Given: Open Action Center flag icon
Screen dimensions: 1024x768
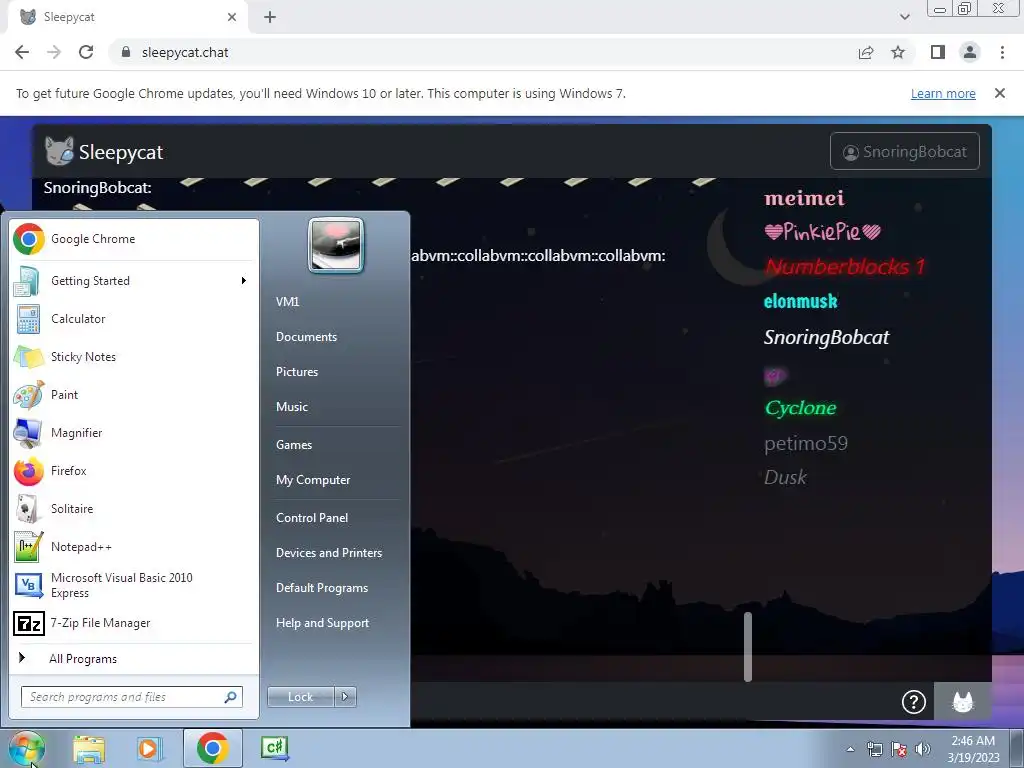Looking at the screenshot, I should pyautogui.click(x=899, y=749).
